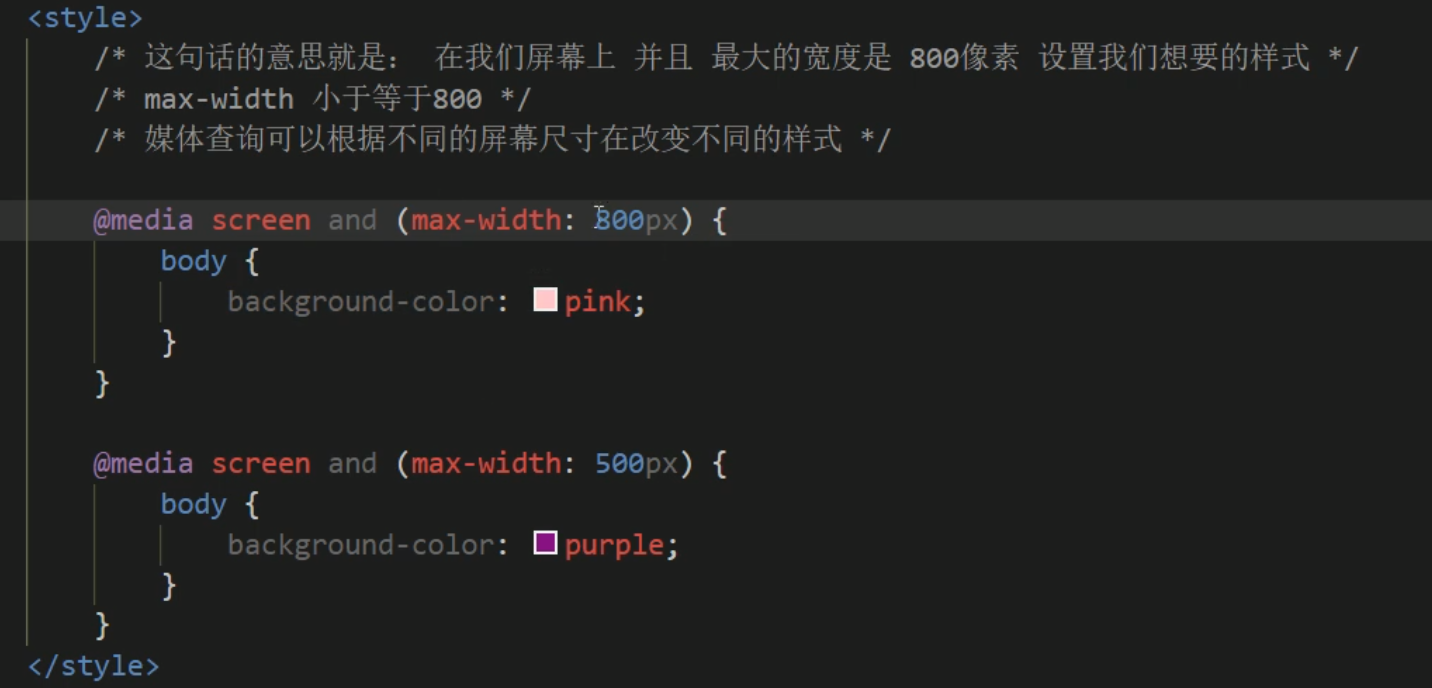The width and height of the screenshot is (1432, 688).
Task: Click body selector in first media query
Action: 194,261
